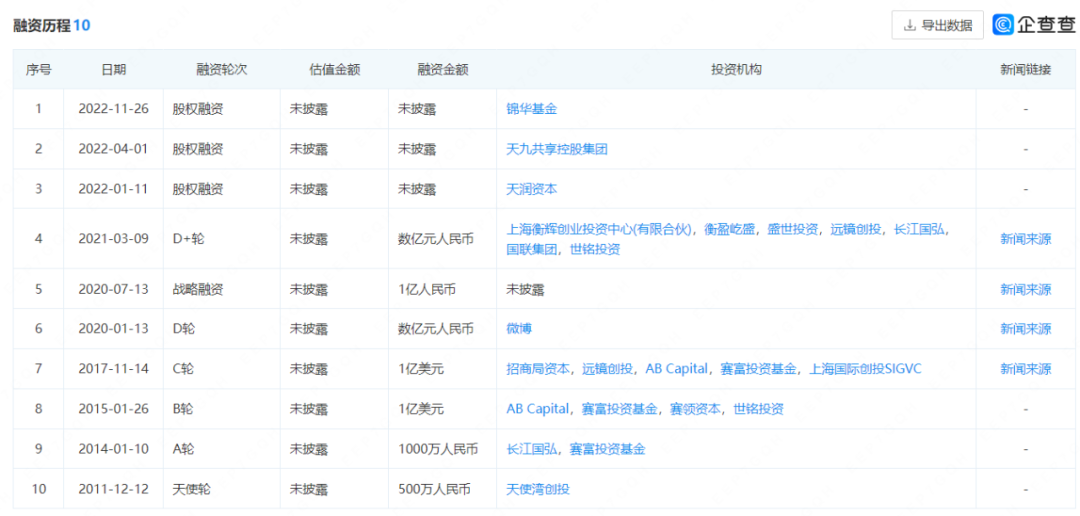The width and height of the screenshot is (1080, 516).
Task: Click the 融资轮次 column header
Action: click(221, 70)
